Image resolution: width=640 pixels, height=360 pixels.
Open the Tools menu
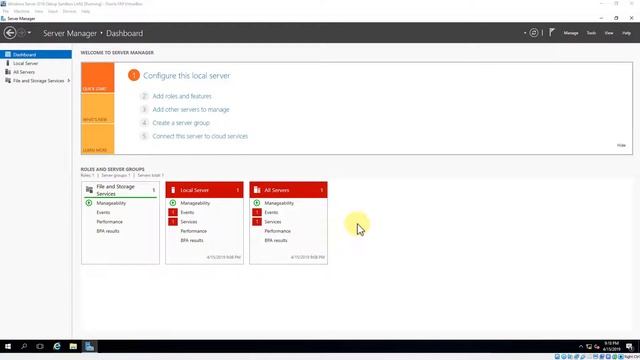pyautogui.click(x=591, y=33)
